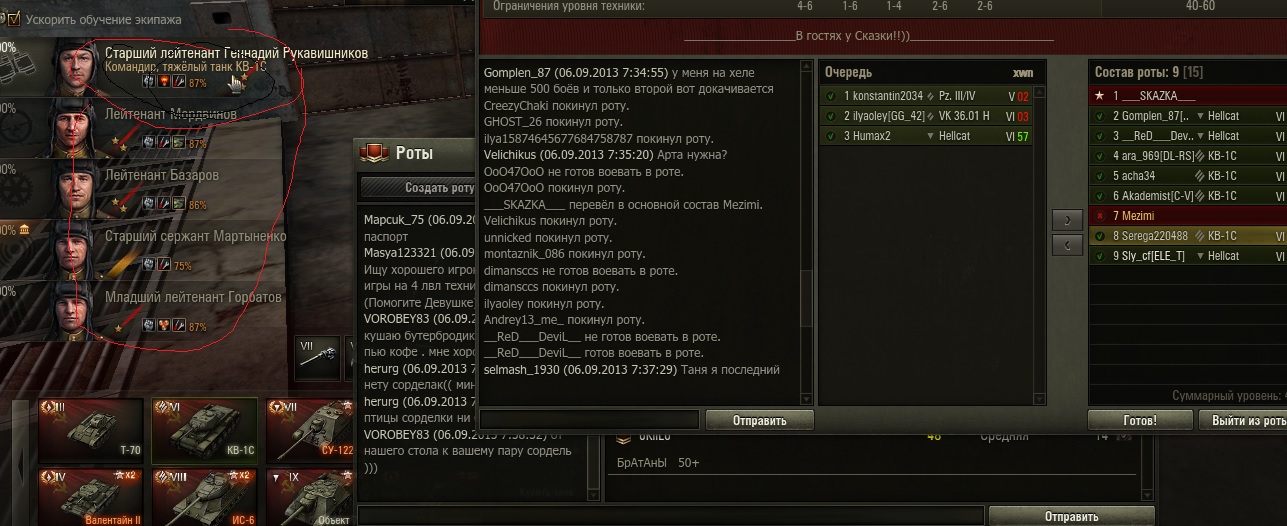Move player to company with right arrow

coord(1067,219)
